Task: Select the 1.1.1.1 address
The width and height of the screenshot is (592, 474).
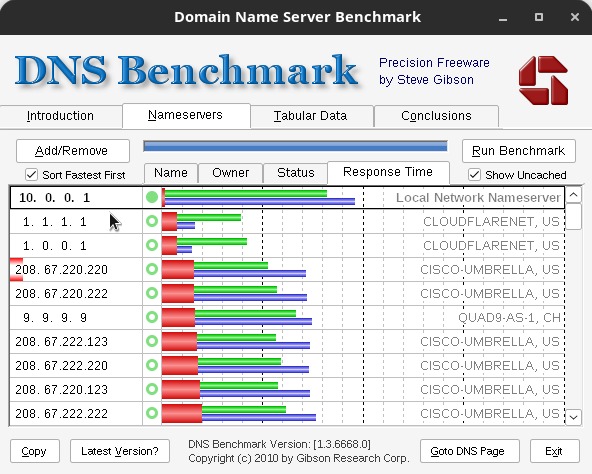Action: point(55,222)
